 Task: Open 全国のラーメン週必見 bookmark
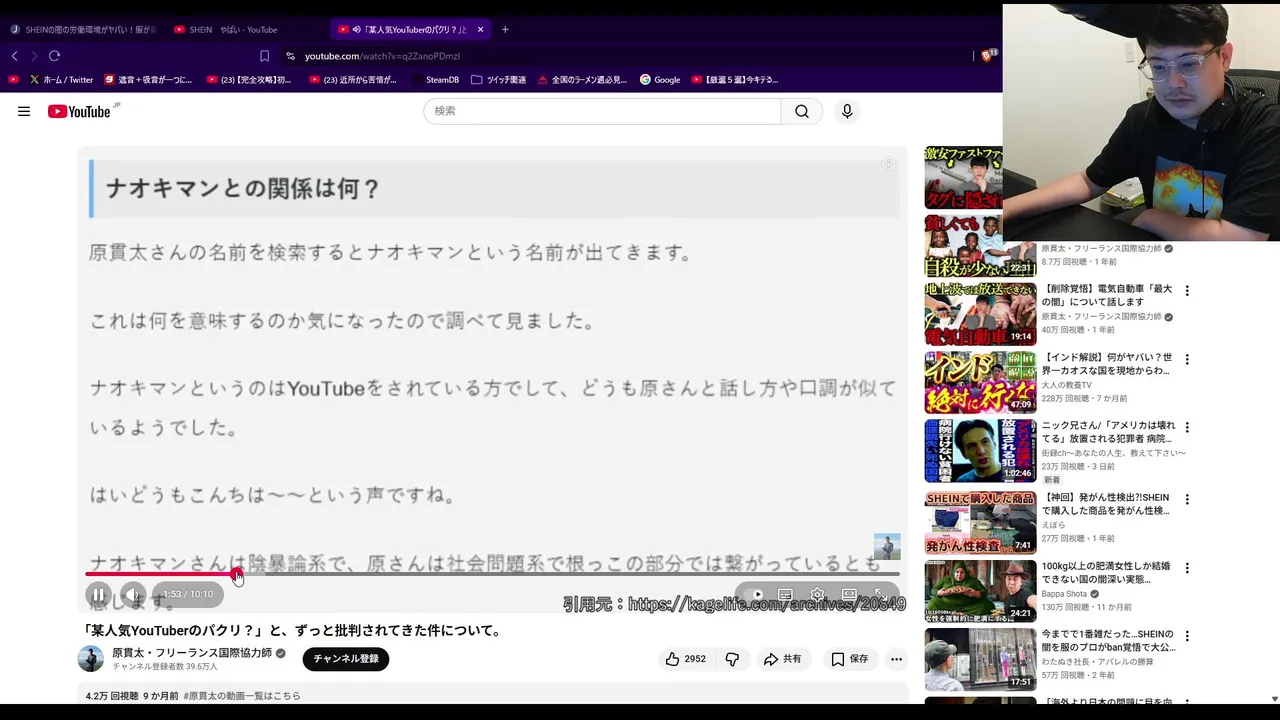click(582, 79)
